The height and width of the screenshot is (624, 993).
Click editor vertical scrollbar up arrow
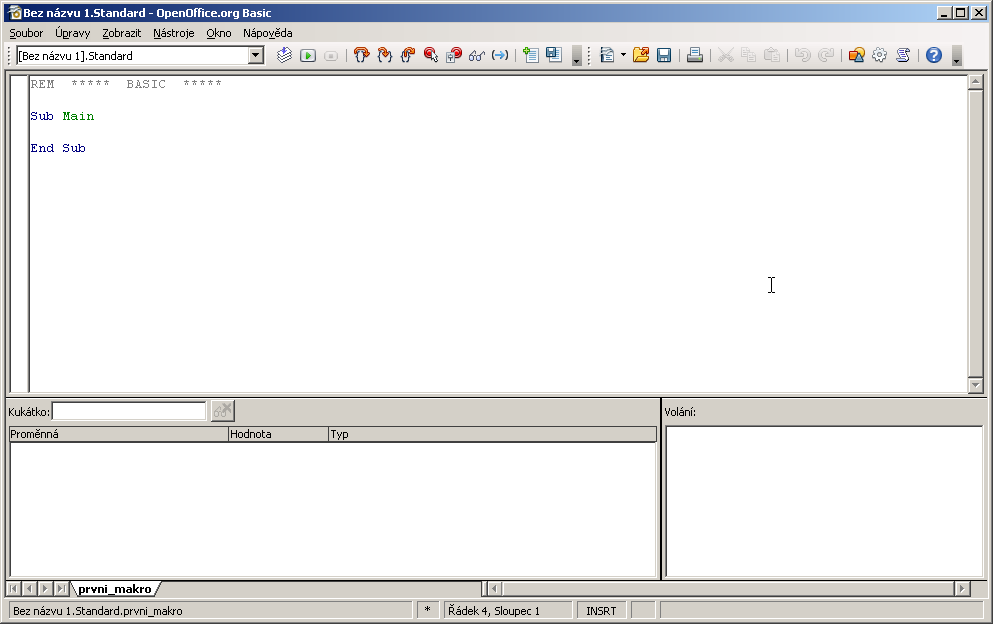[975, 82]
